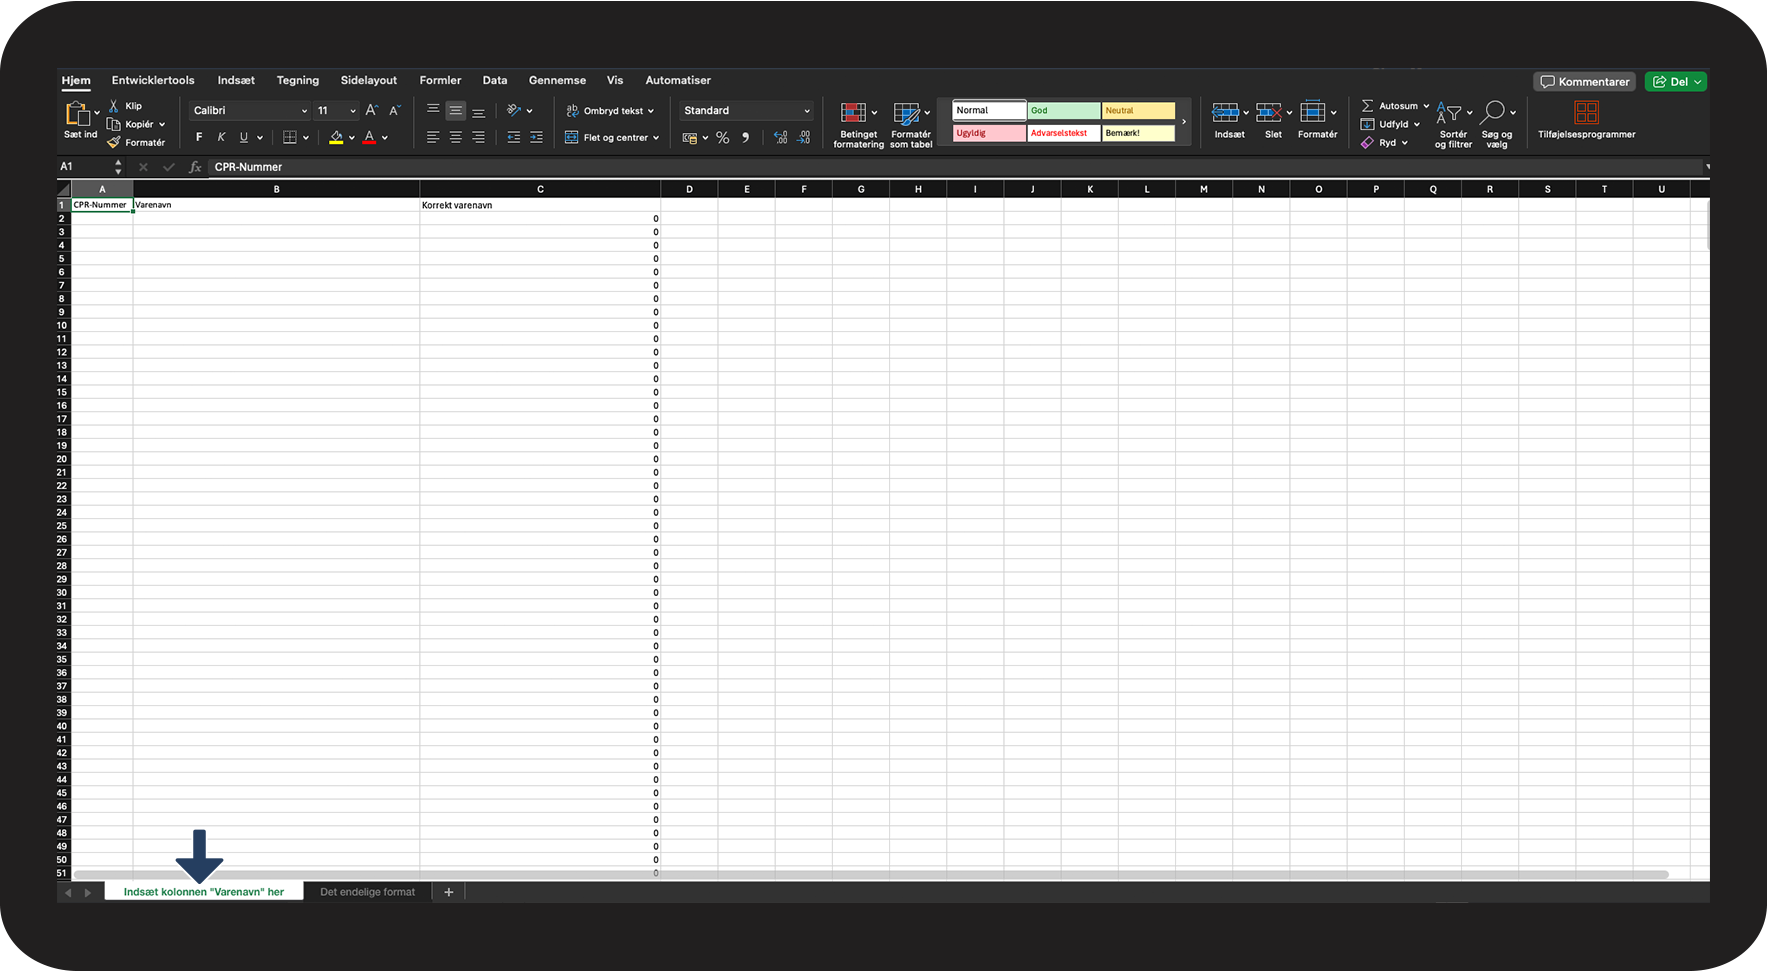This screenshot has width=1767, height=971.
Task: Apply the Ugyldig red cell style
Action: (x=989, y=133)
